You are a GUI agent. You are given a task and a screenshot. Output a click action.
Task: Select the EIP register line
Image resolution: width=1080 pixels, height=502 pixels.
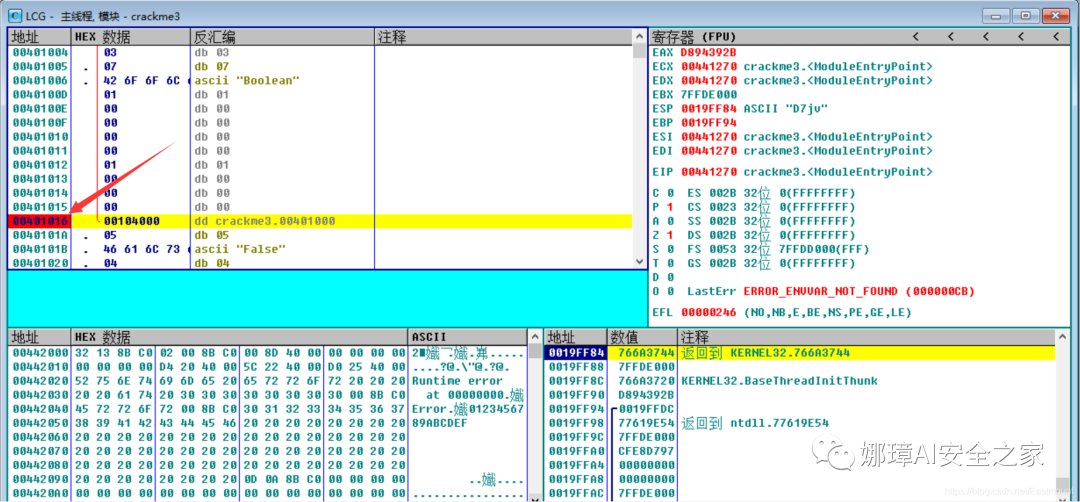(792, 171)
